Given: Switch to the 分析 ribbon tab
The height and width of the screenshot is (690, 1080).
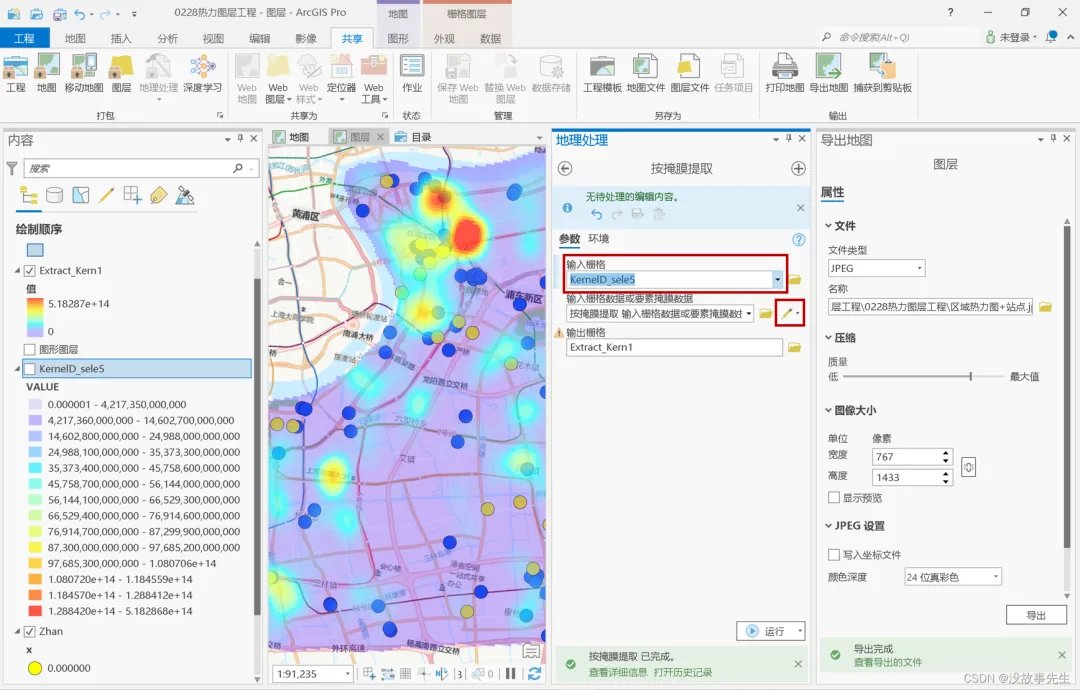Looking at the screenshot, I should point(167,39).
